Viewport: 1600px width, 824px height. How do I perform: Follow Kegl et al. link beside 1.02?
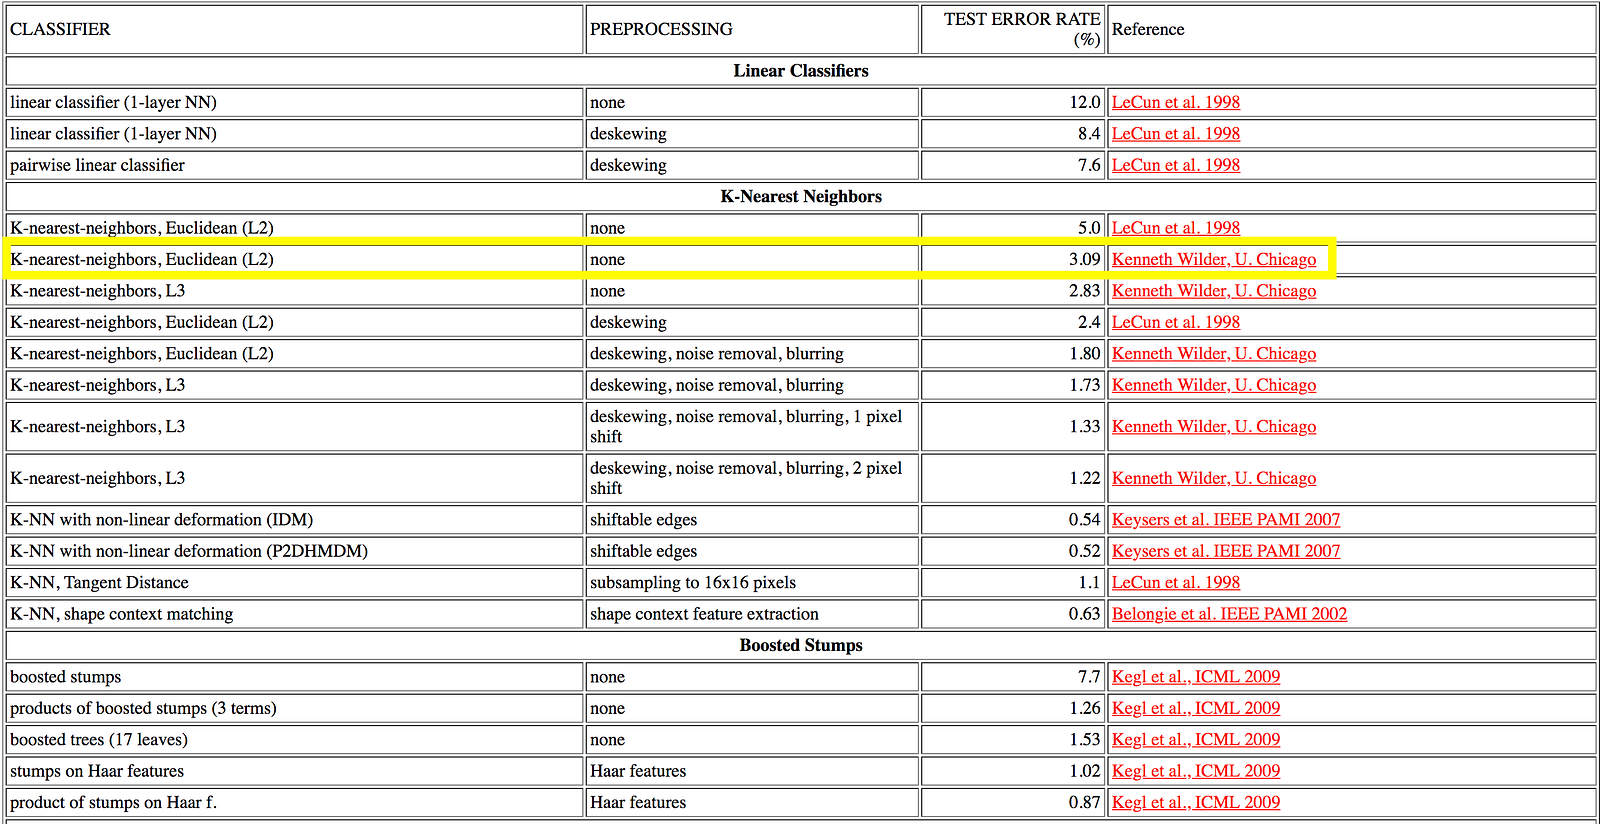(1196, 771)
